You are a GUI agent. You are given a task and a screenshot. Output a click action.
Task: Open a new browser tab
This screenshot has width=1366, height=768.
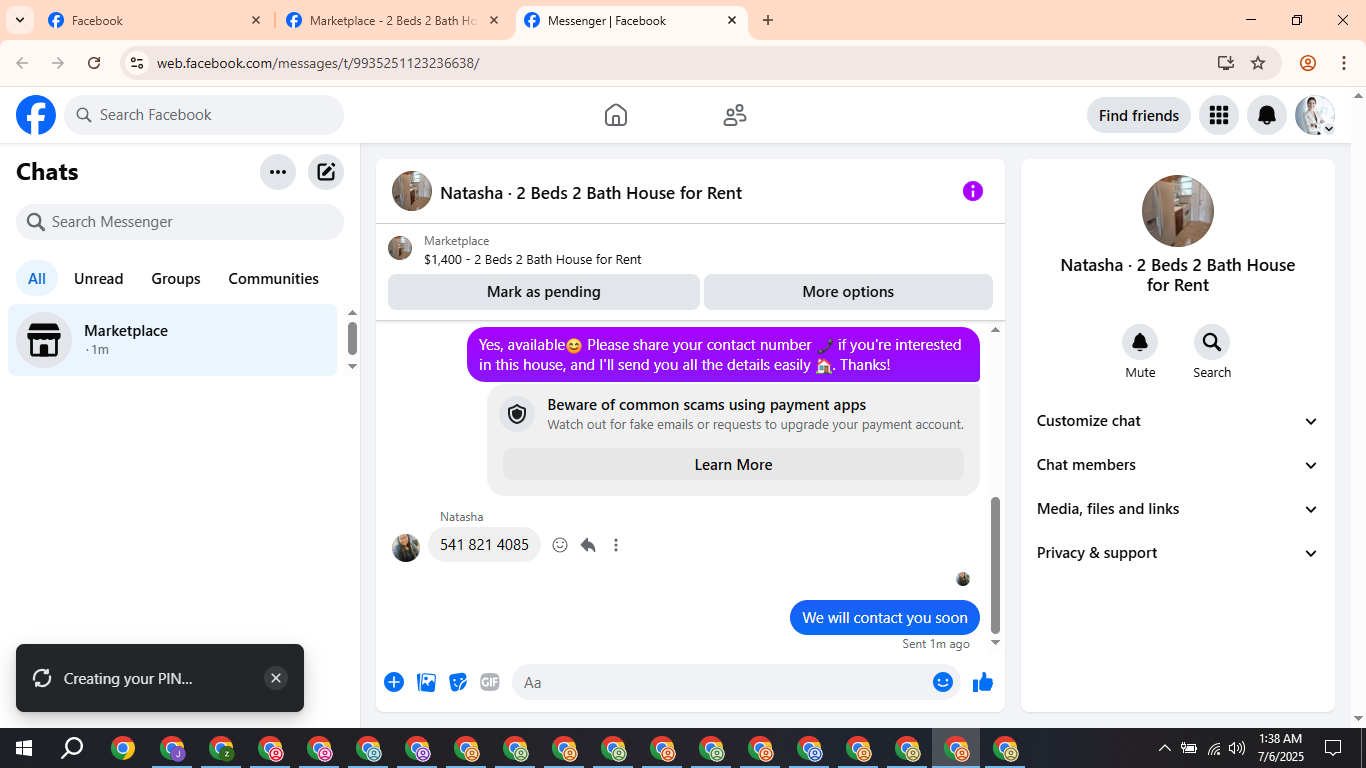click(768, 20)
